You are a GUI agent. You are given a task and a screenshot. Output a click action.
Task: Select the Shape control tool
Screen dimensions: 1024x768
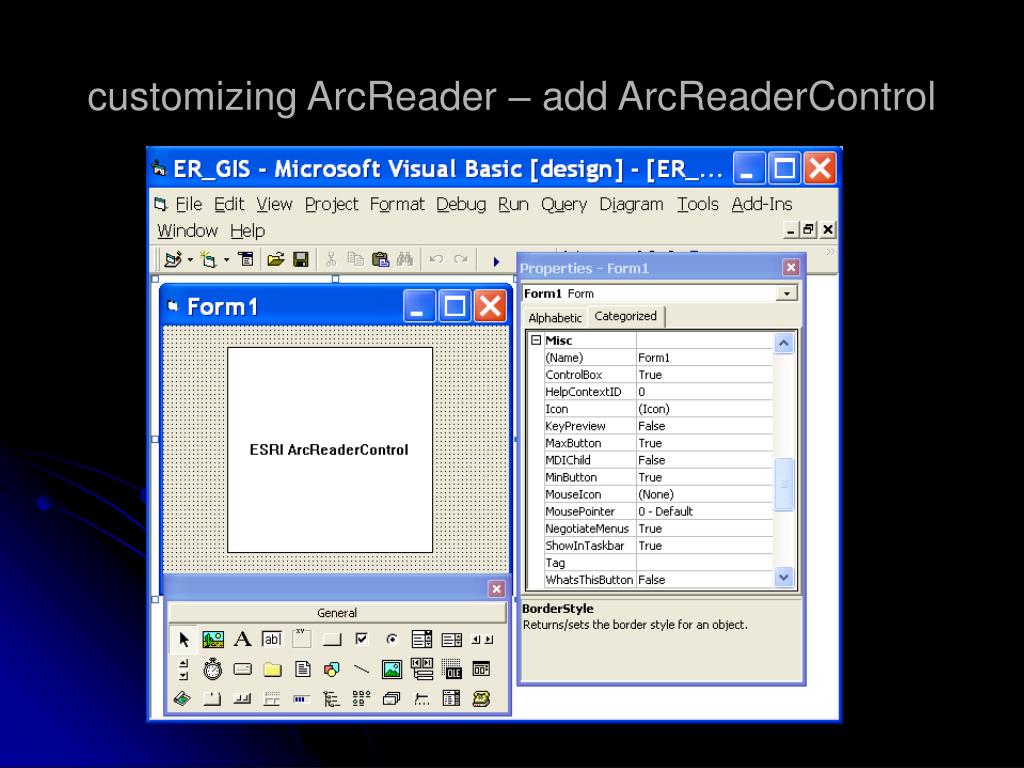[x=332, y=669]
